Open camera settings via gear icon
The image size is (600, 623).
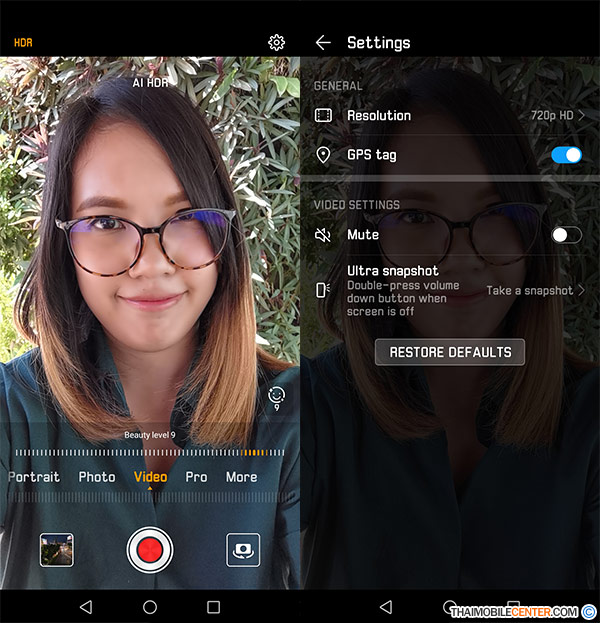tap(276, 43)
